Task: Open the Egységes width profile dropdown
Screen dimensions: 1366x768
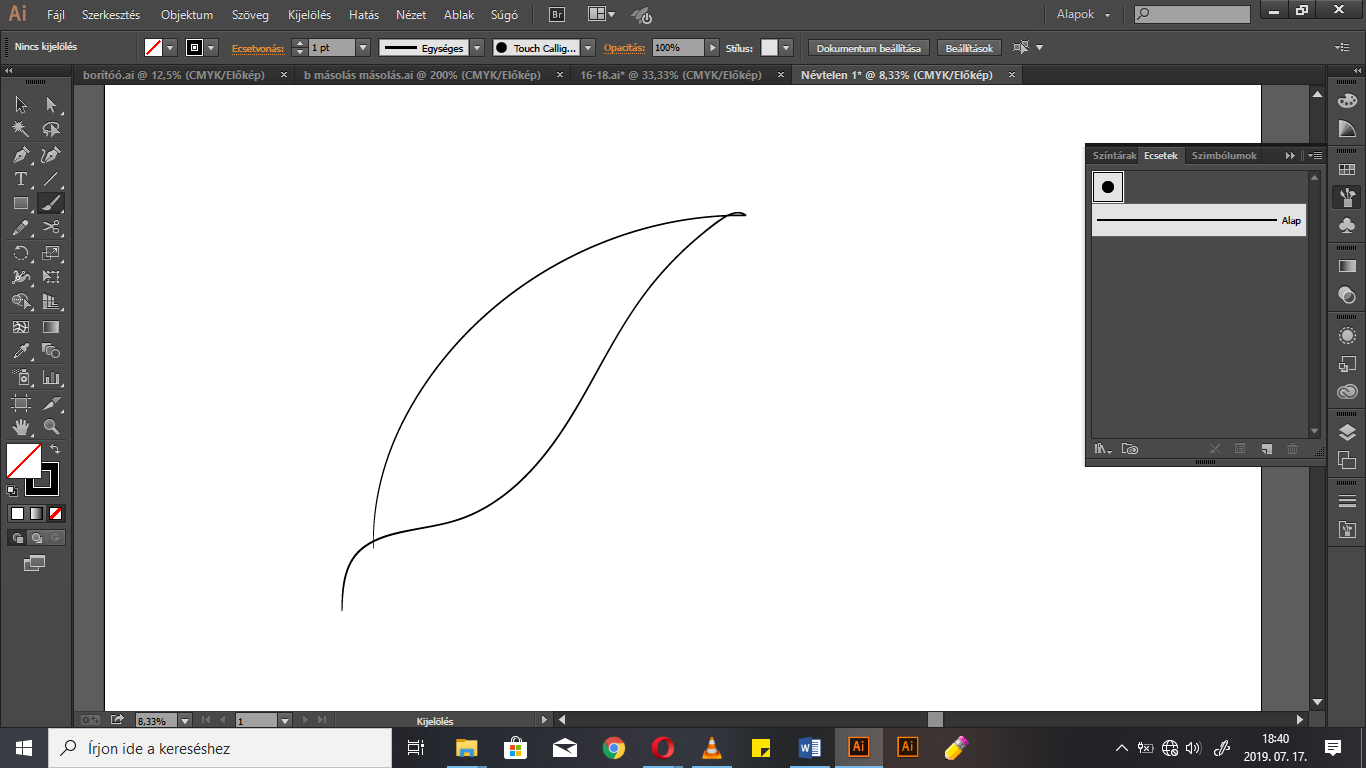Action: (x=477, y=48)
